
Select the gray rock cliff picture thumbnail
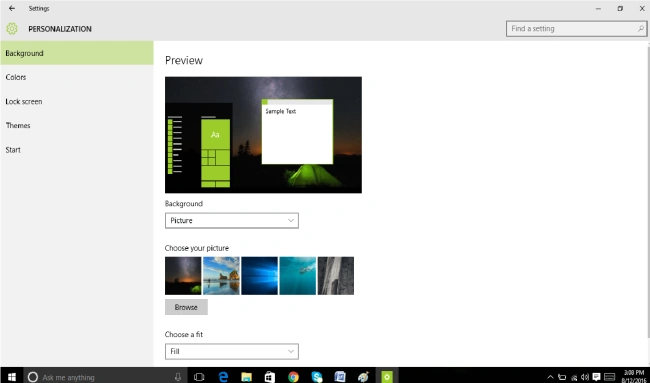tap(335, 276)
